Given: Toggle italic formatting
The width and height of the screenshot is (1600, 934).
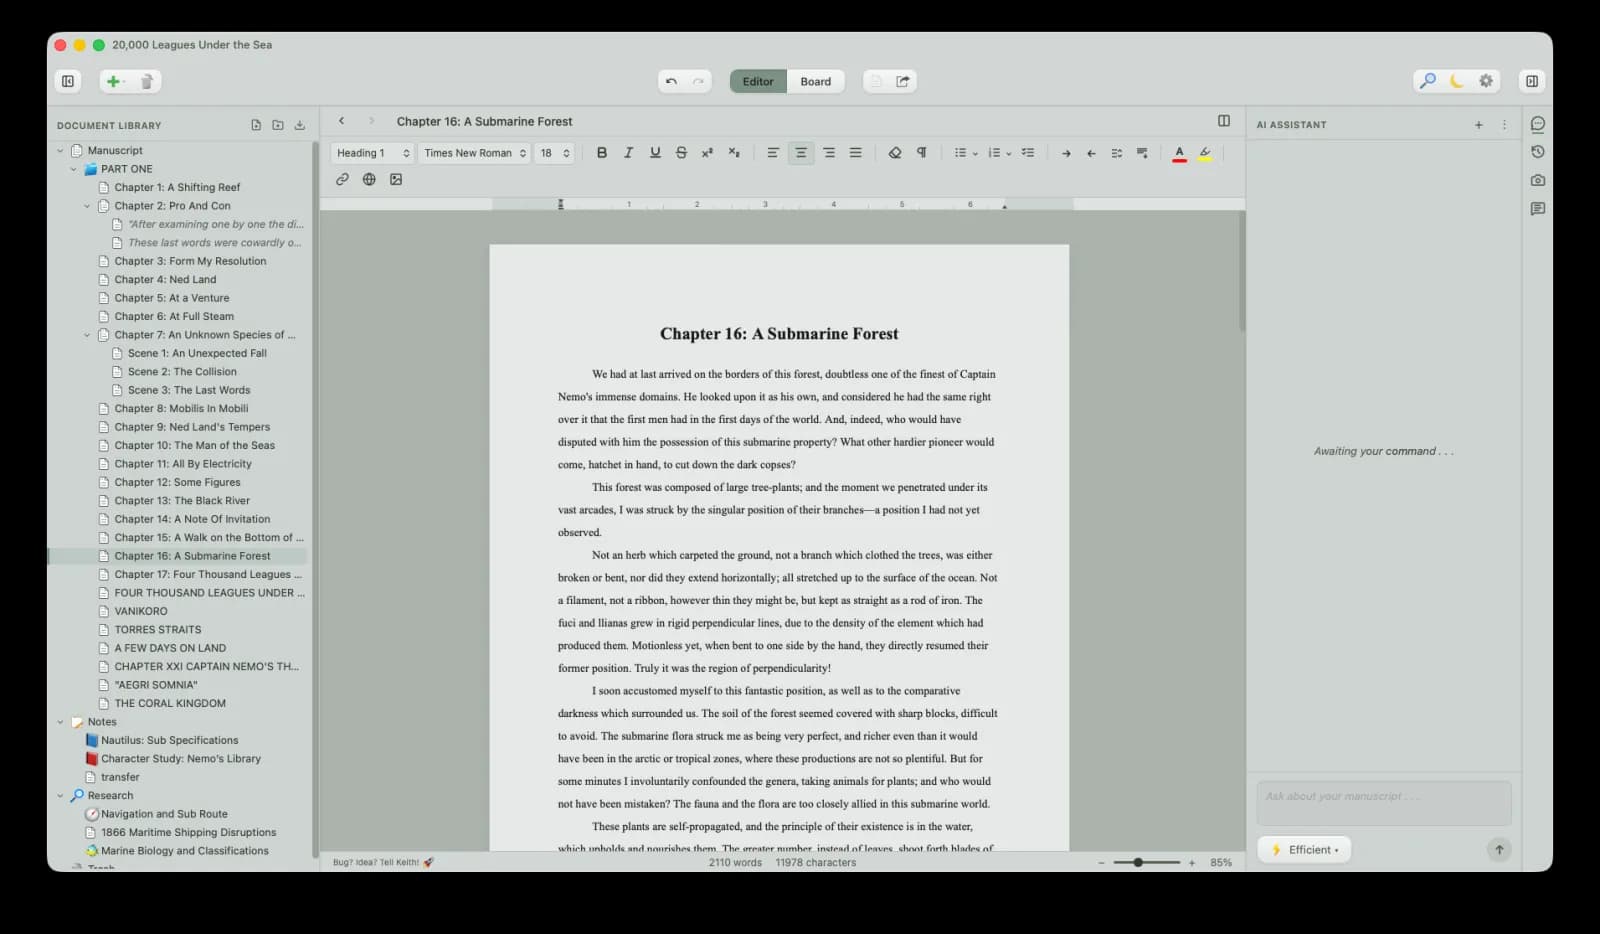Looking at the screenshot, I should [628, 153].
